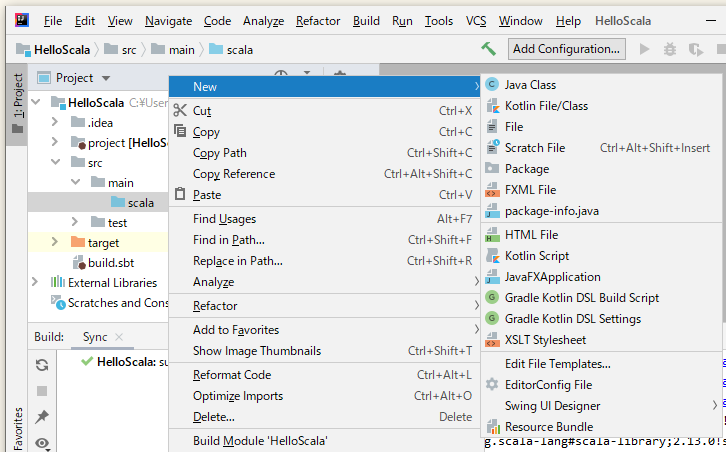Click the Java Class icon
Viewport: 726px width, 452px height.
[x=492, y=84]
